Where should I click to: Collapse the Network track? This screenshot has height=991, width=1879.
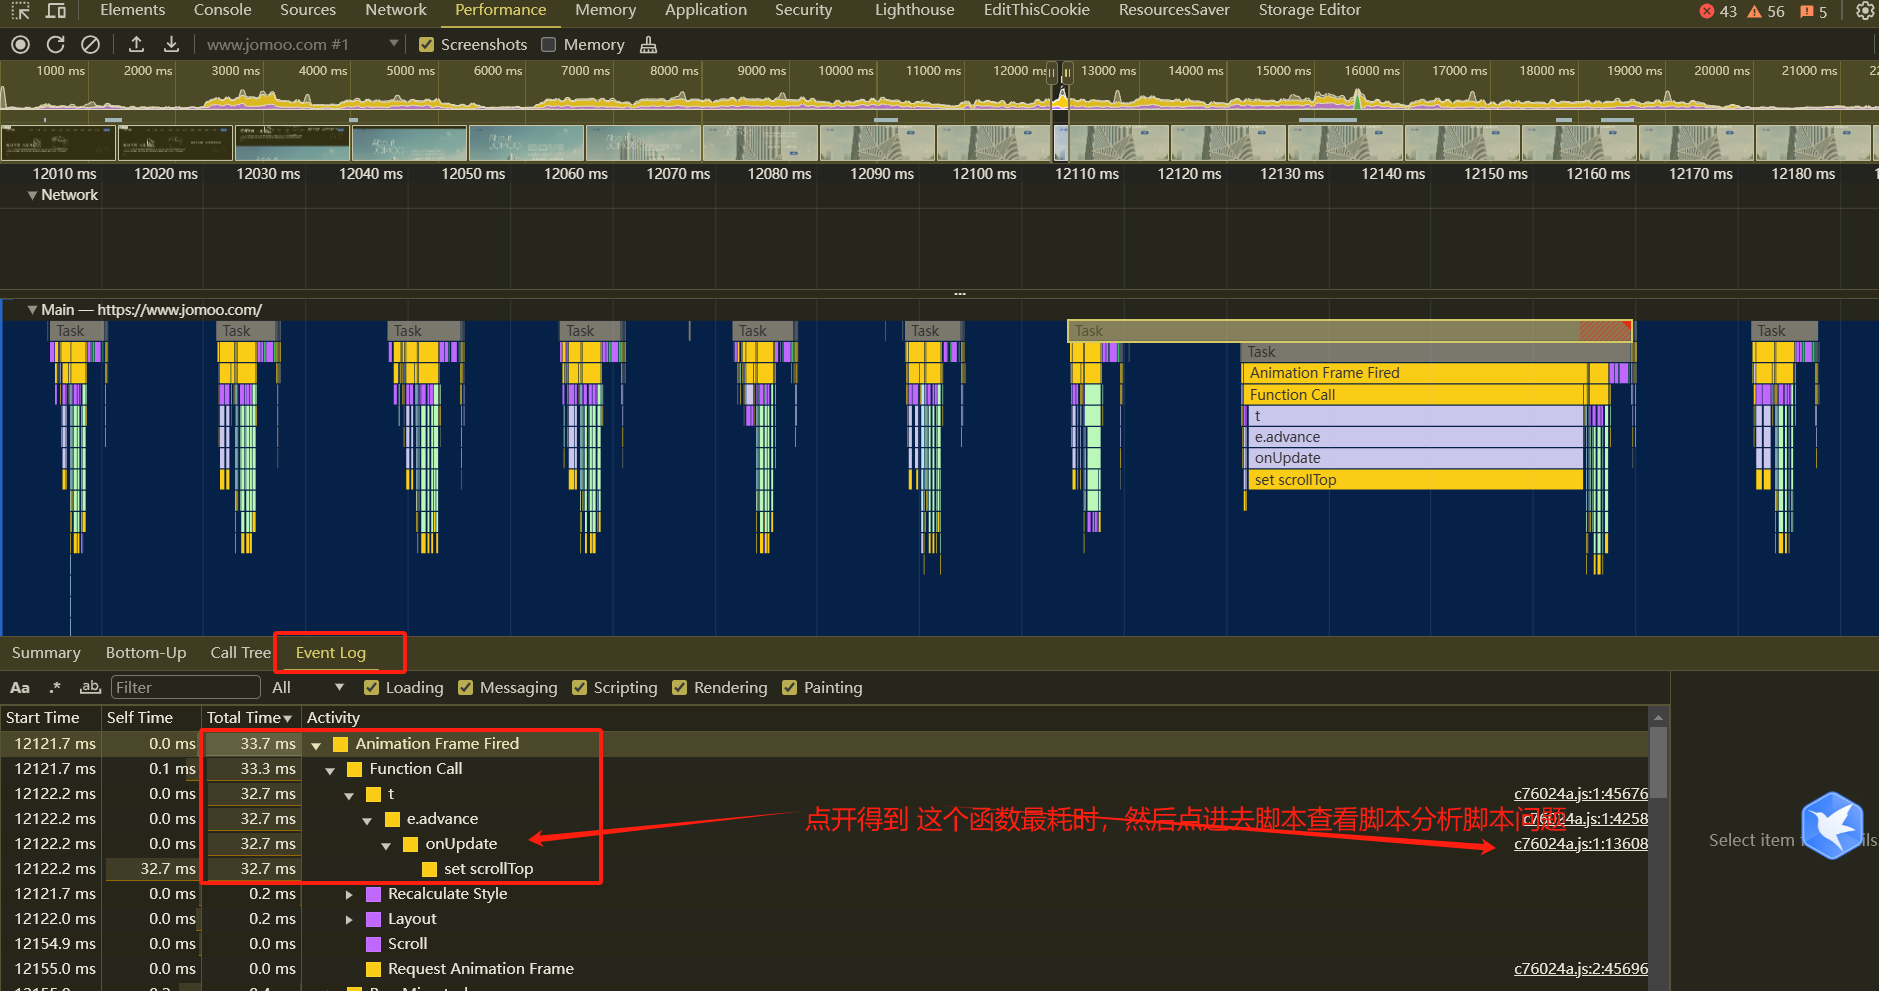tap(32, 196)
